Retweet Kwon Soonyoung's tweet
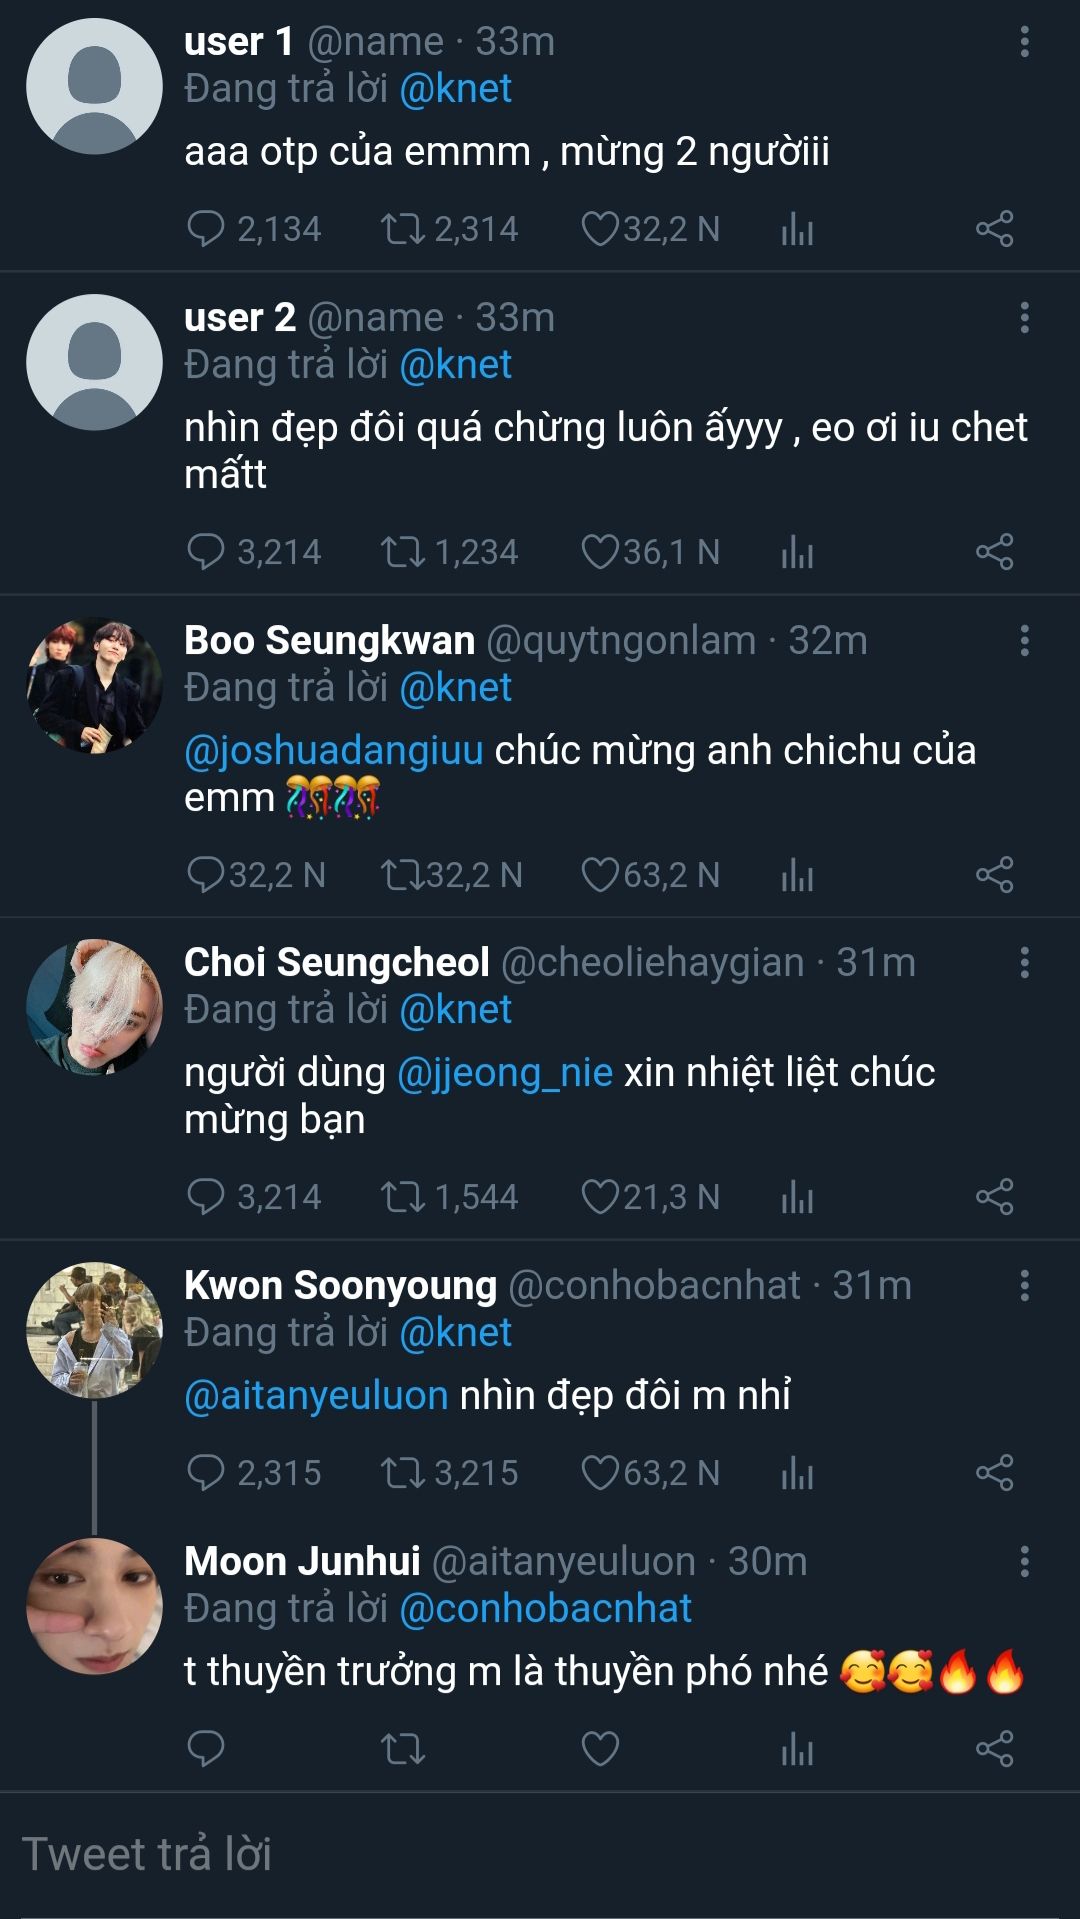Image resolution: width=1080 pixels, height=1919 pixels. (x=403, y=1473)
